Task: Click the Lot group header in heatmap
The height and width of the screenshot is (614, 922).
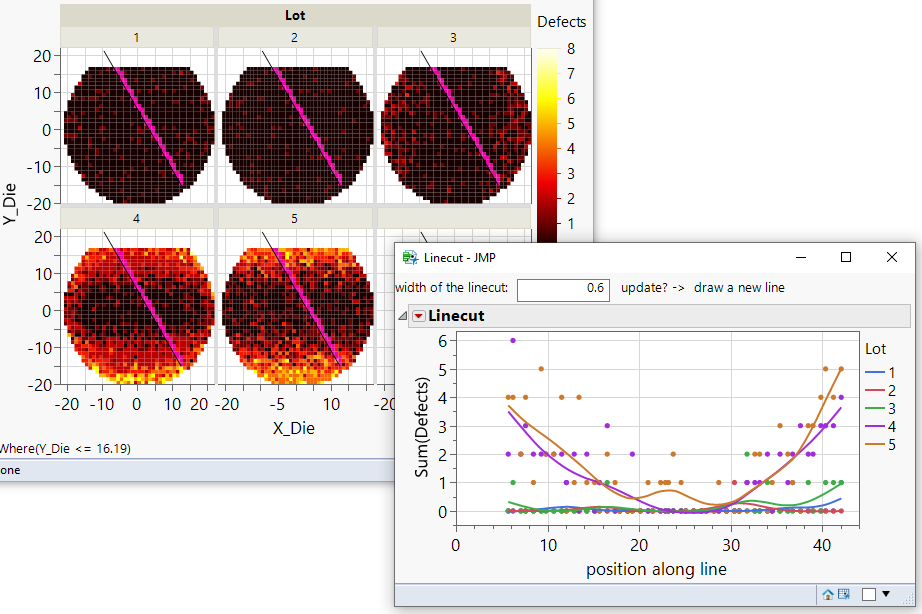Action: point(295,15)
